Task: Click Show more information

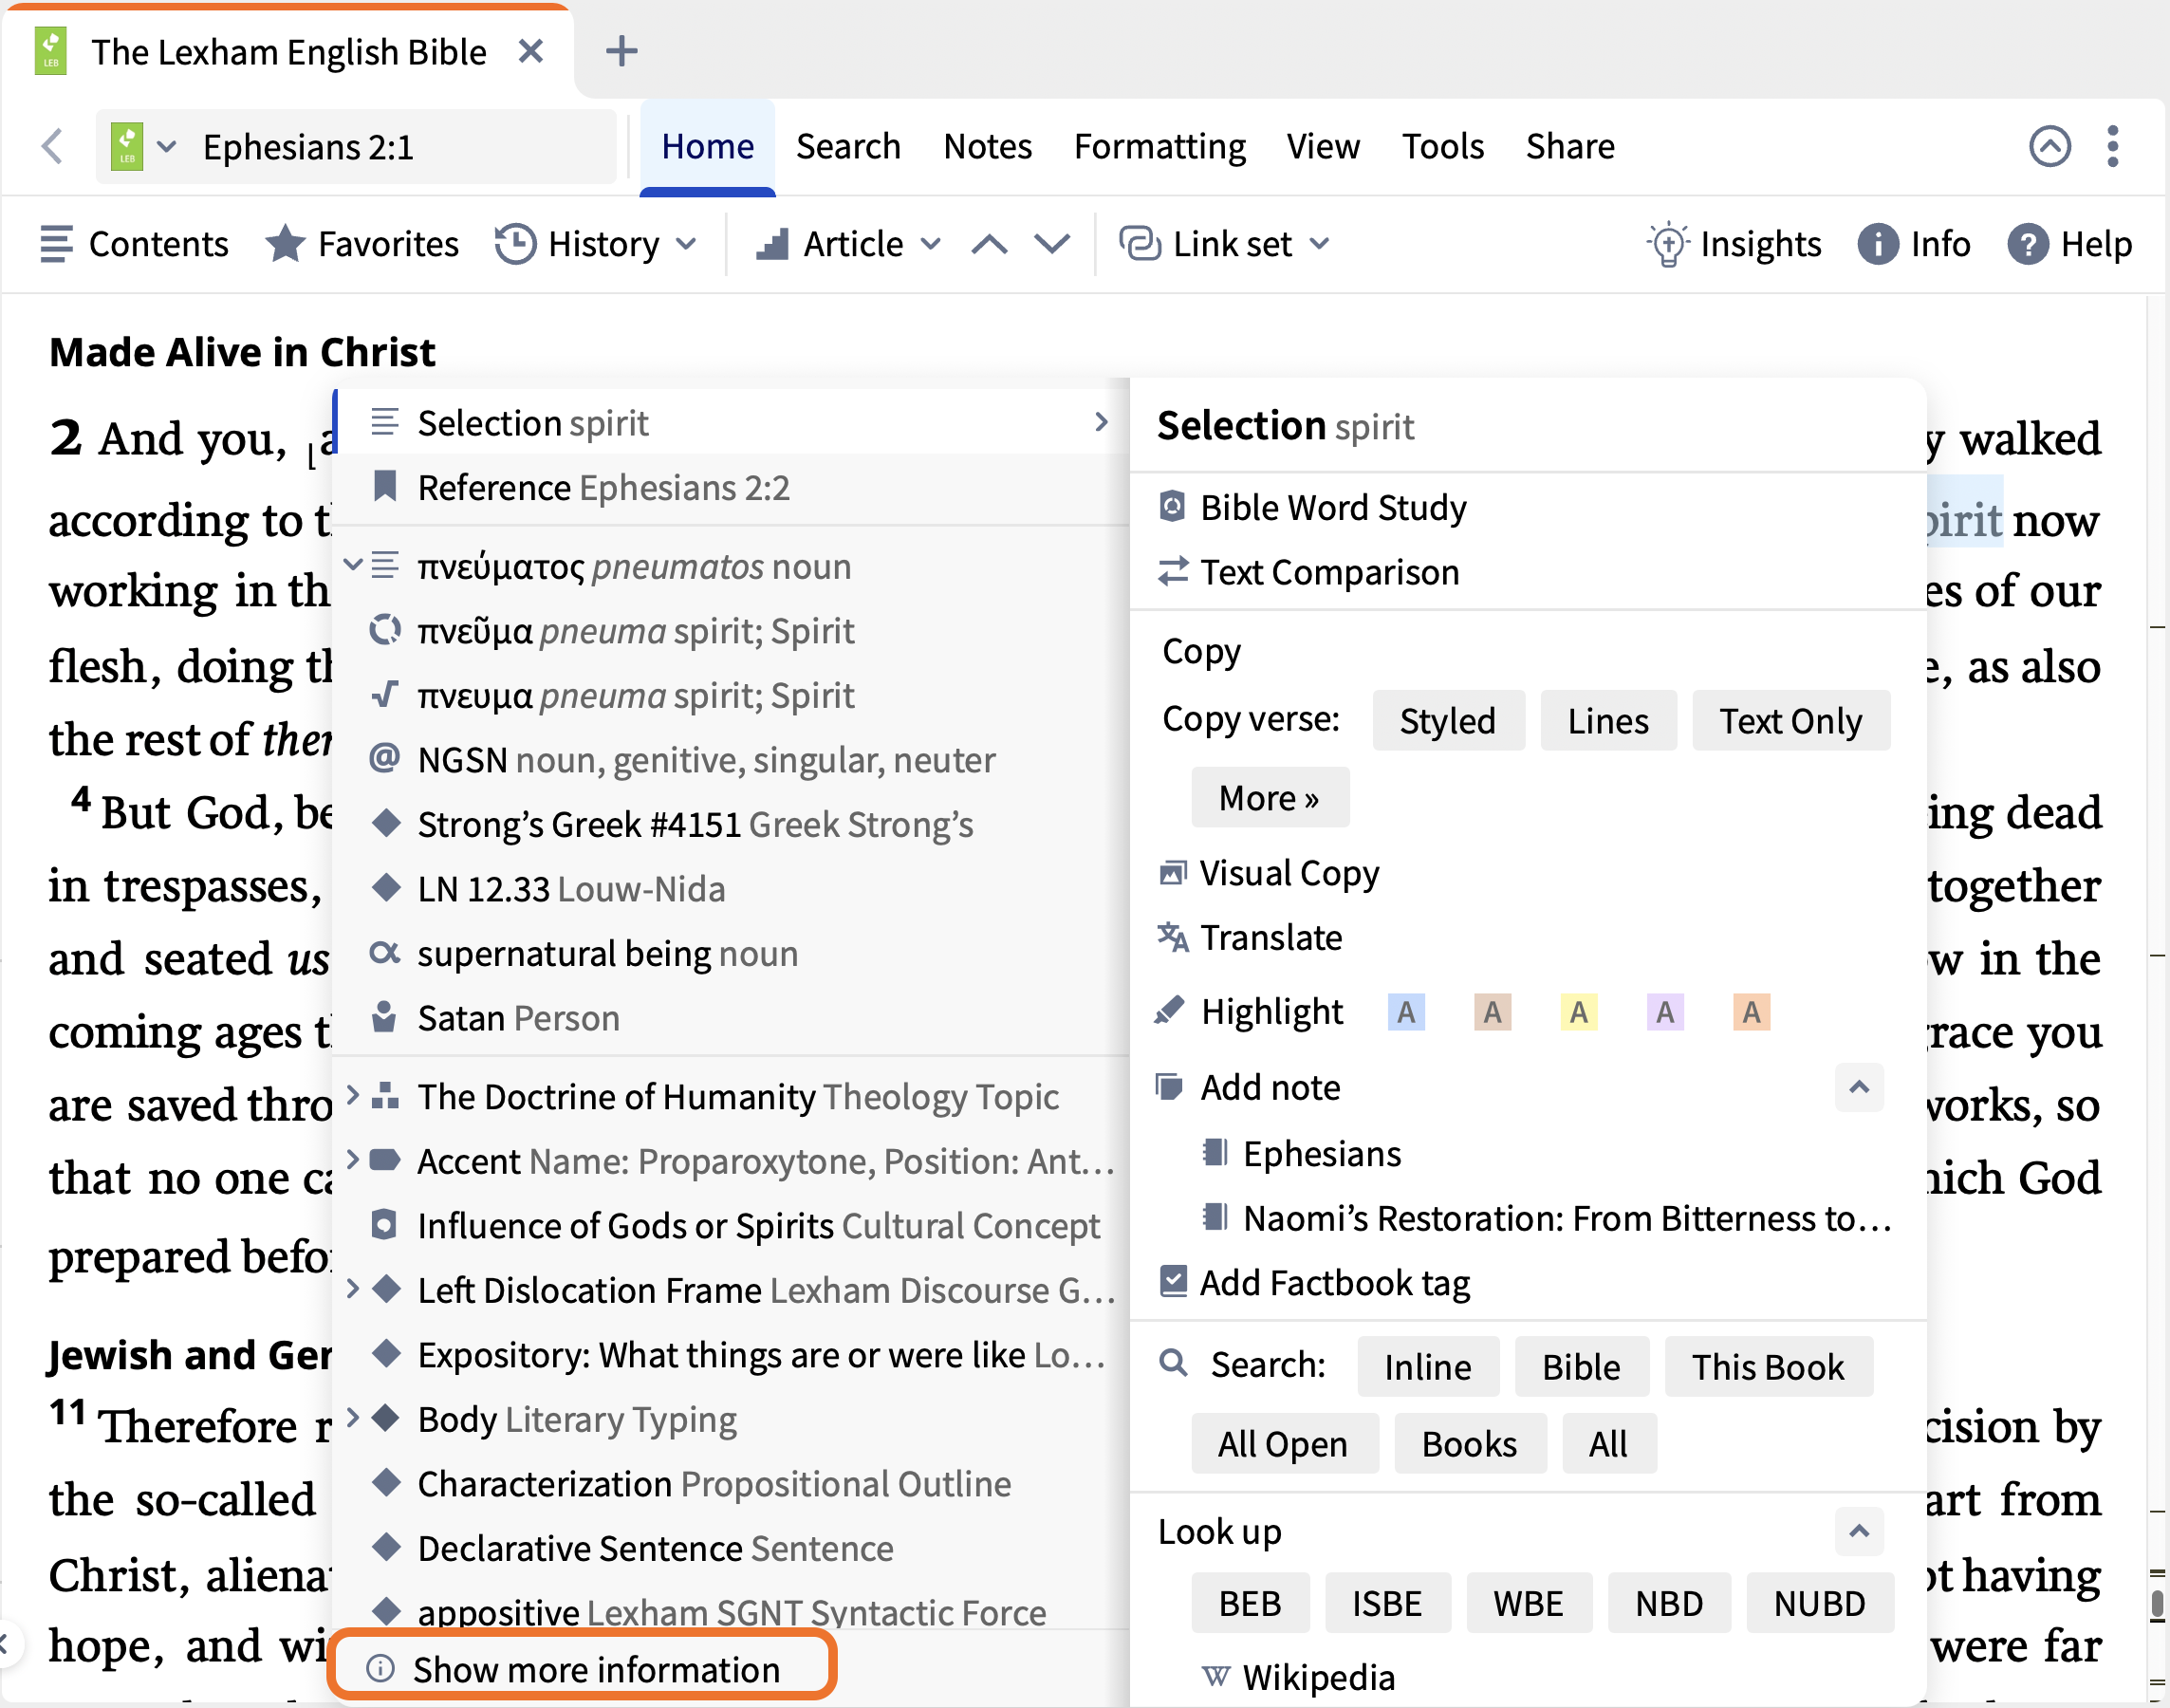Action: (582, 1669)
